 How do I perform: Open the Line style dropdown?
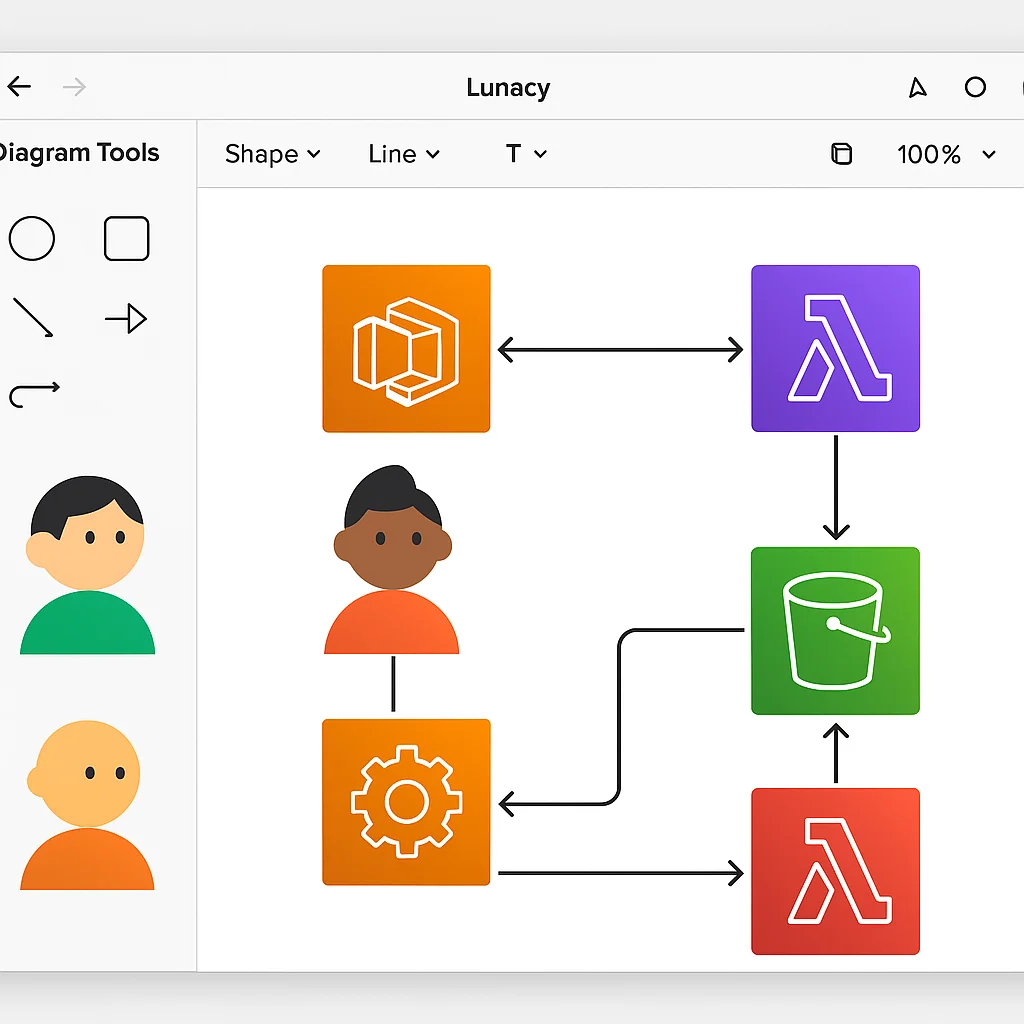coord(402,154)
